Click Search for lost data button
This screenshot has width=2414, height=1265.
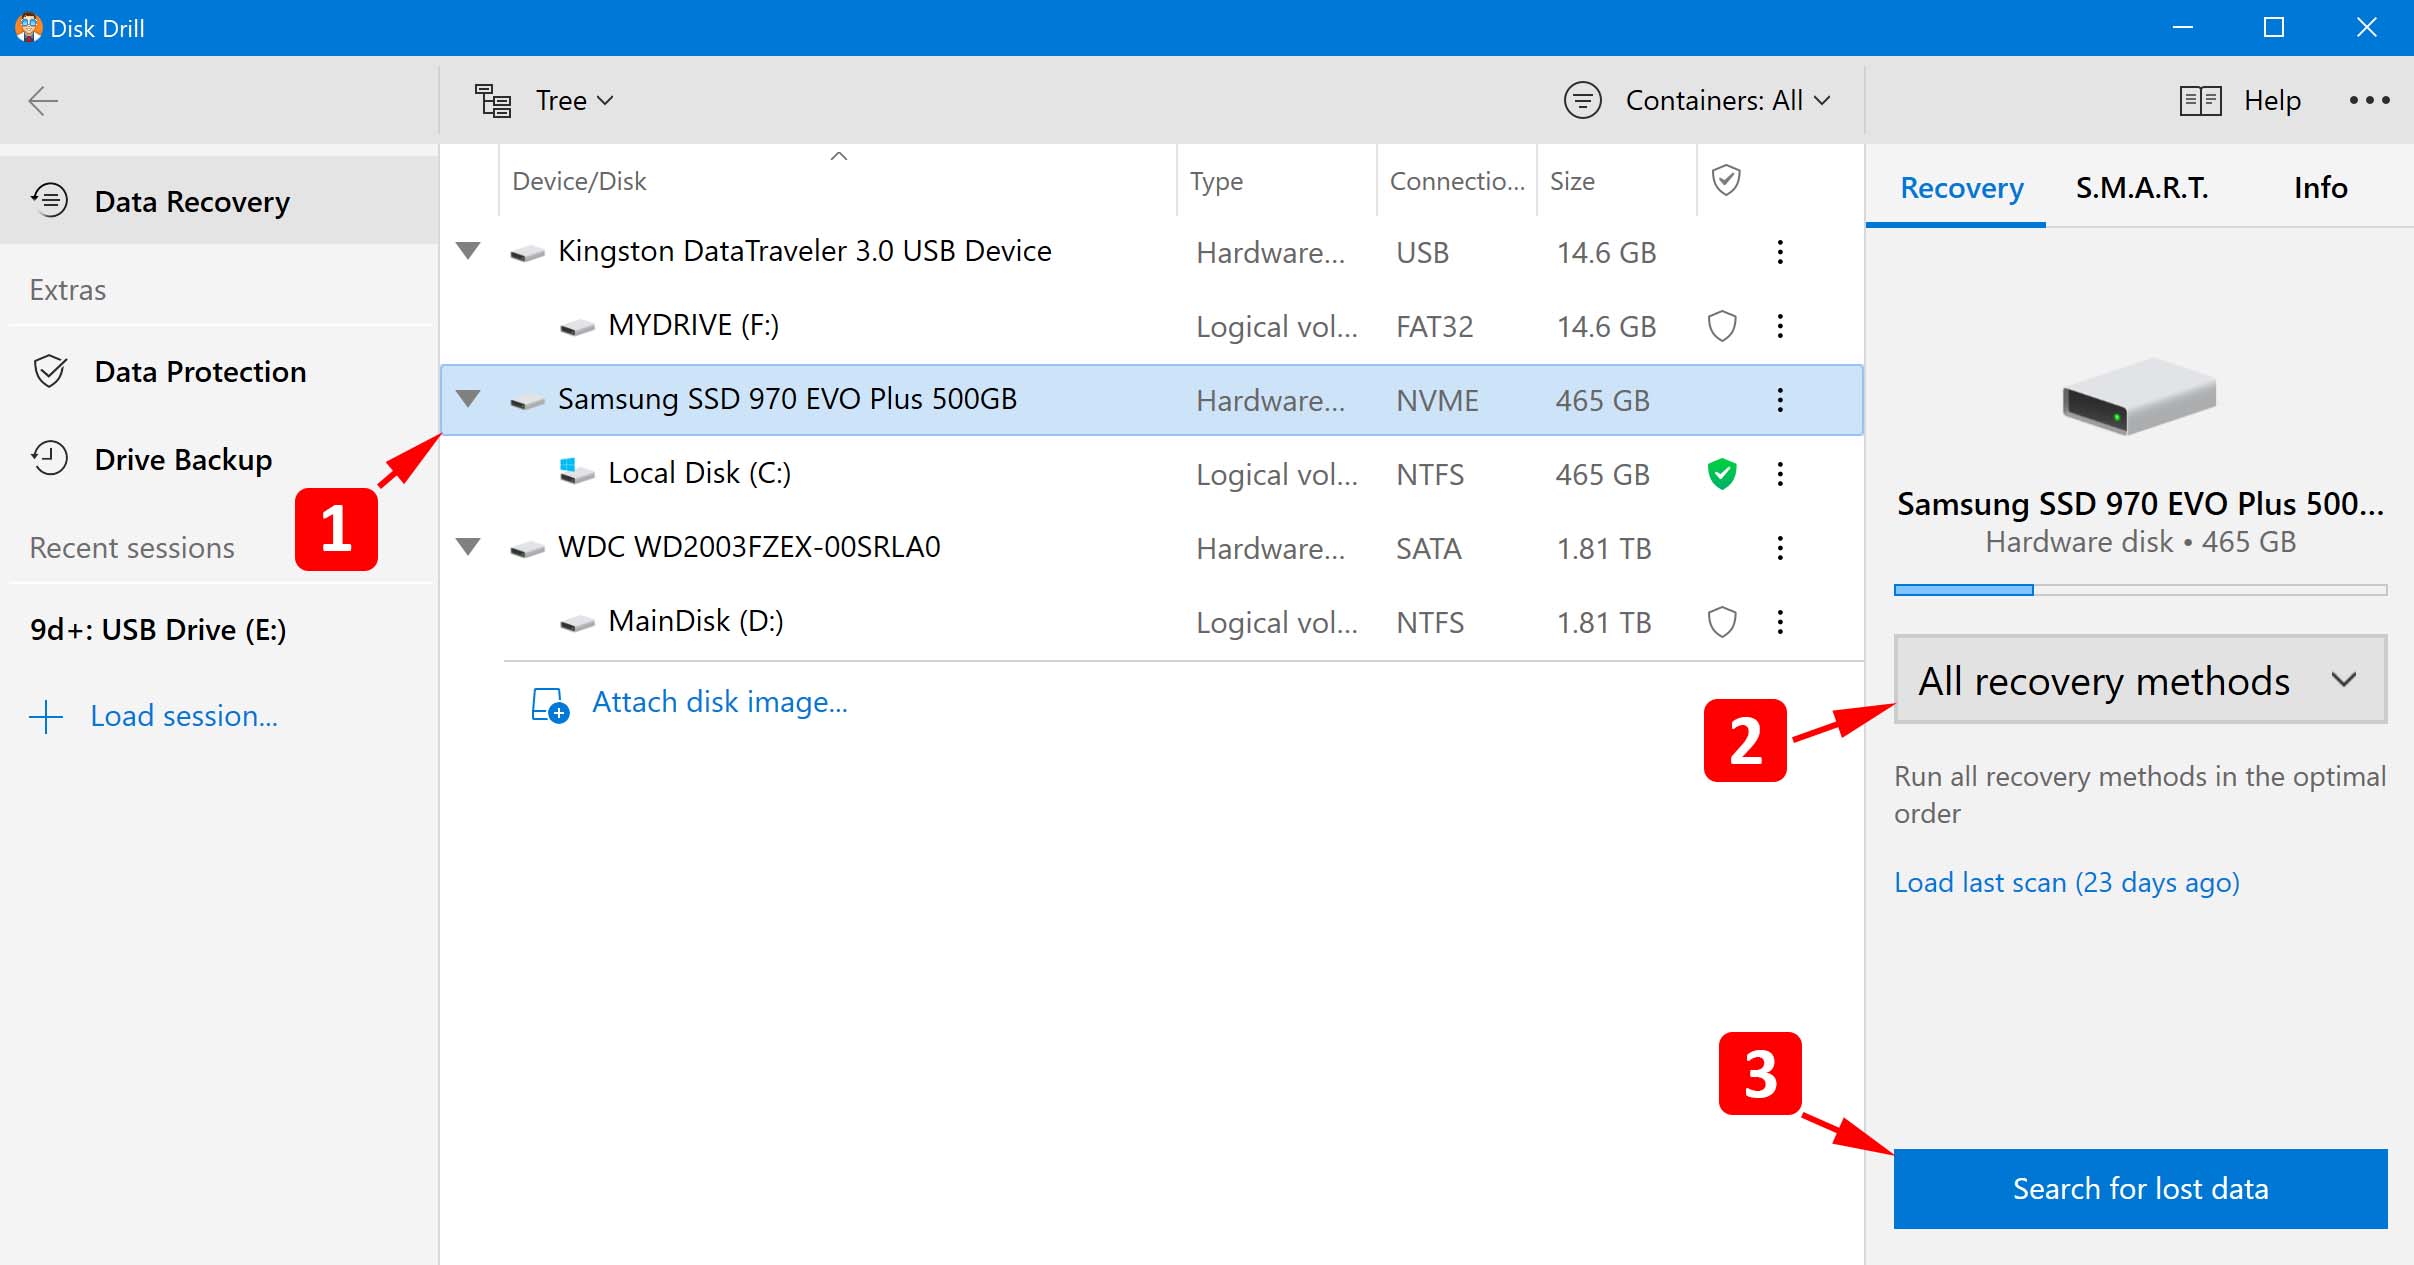[2140, 1188]
